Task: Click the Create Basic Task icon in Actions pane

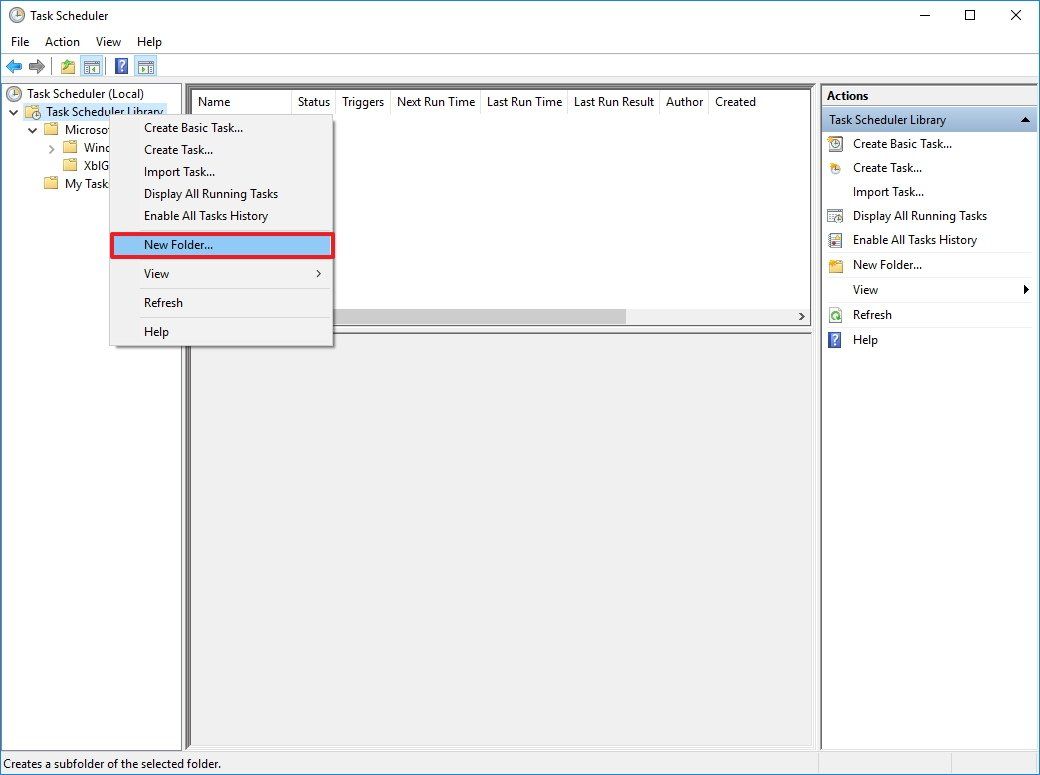Action: click(836, 143)
